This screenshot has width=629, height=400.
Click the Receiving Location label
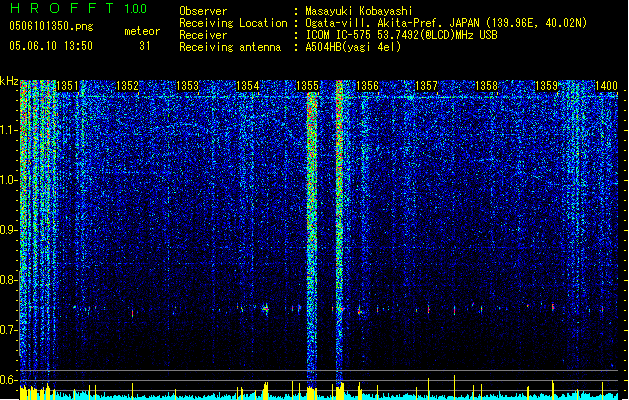pyautogui.click(x=233, y=23)
